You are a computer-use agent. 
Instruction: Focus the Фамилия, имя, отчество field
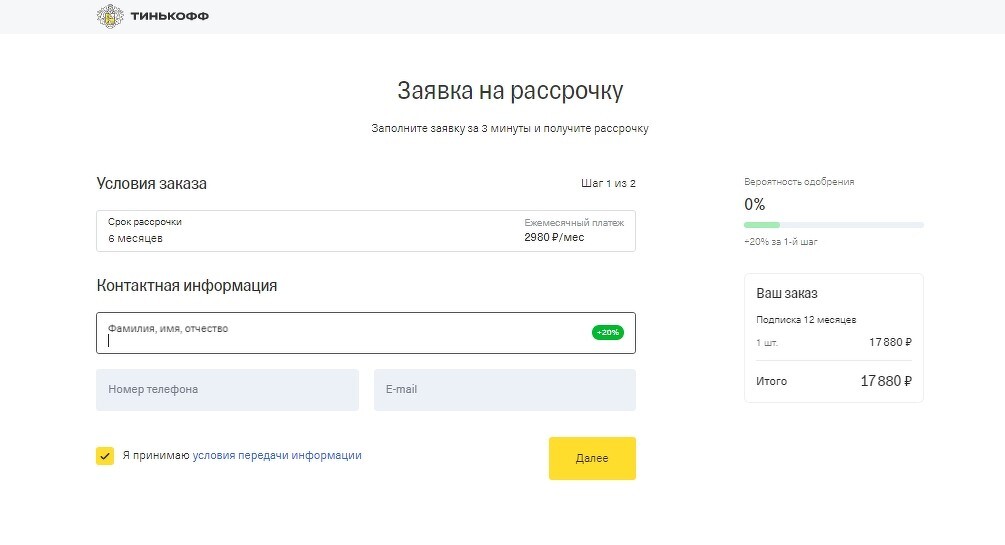(x=366, y=333)
